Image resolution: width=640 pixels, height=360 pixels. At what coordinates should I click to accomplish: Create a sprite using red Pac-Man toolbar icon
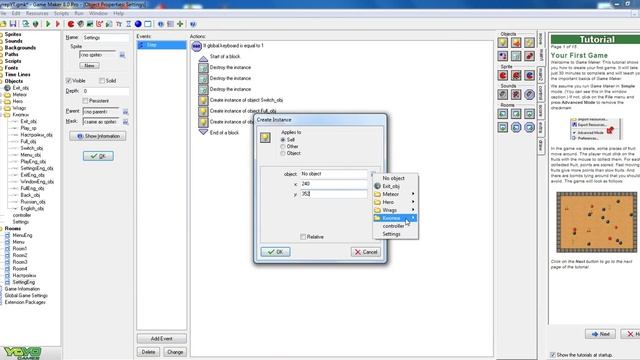pyautogui.click(x=71, y=24)
